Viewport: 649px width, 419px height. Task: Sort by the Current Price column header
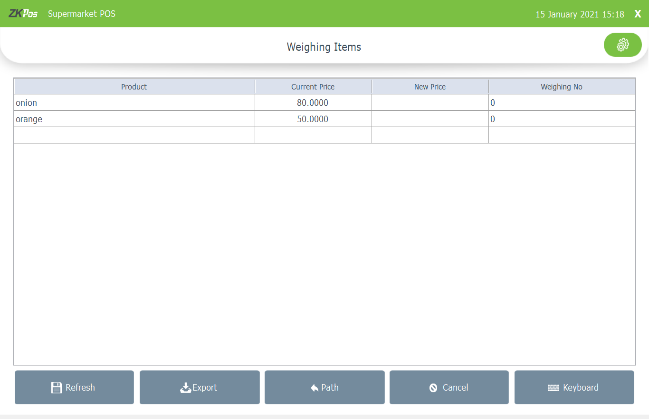[x=313, y=87]
